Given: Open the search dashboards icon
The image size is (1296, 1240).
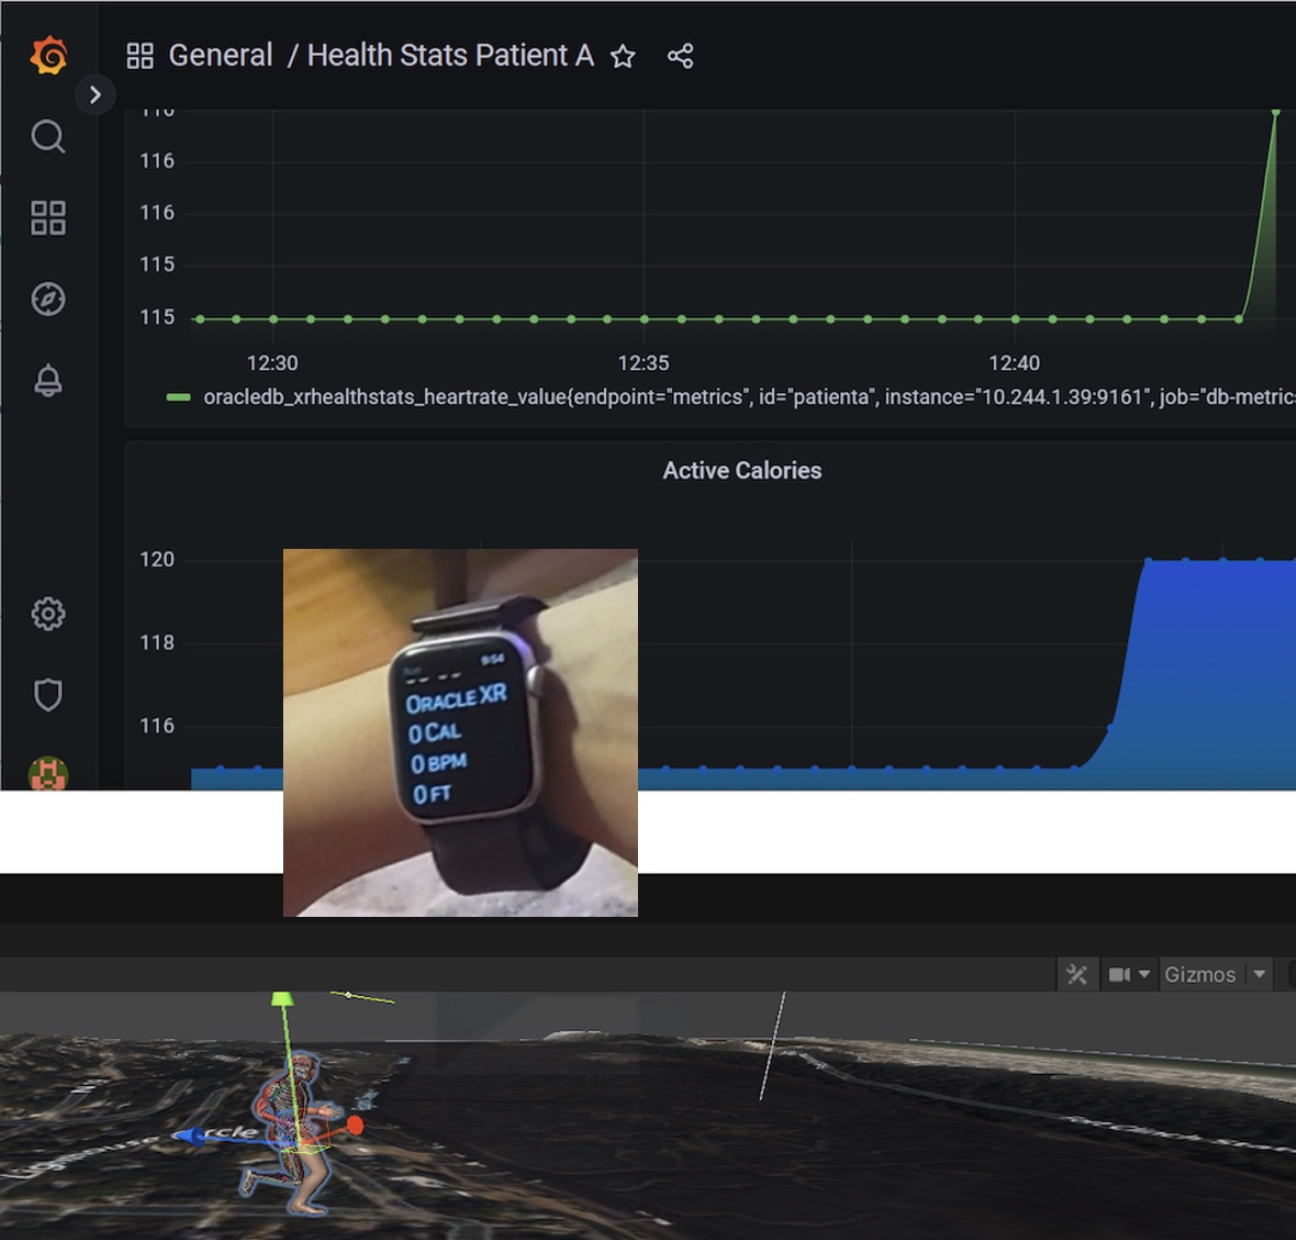Looking at the screenshot, I should 48,136.
